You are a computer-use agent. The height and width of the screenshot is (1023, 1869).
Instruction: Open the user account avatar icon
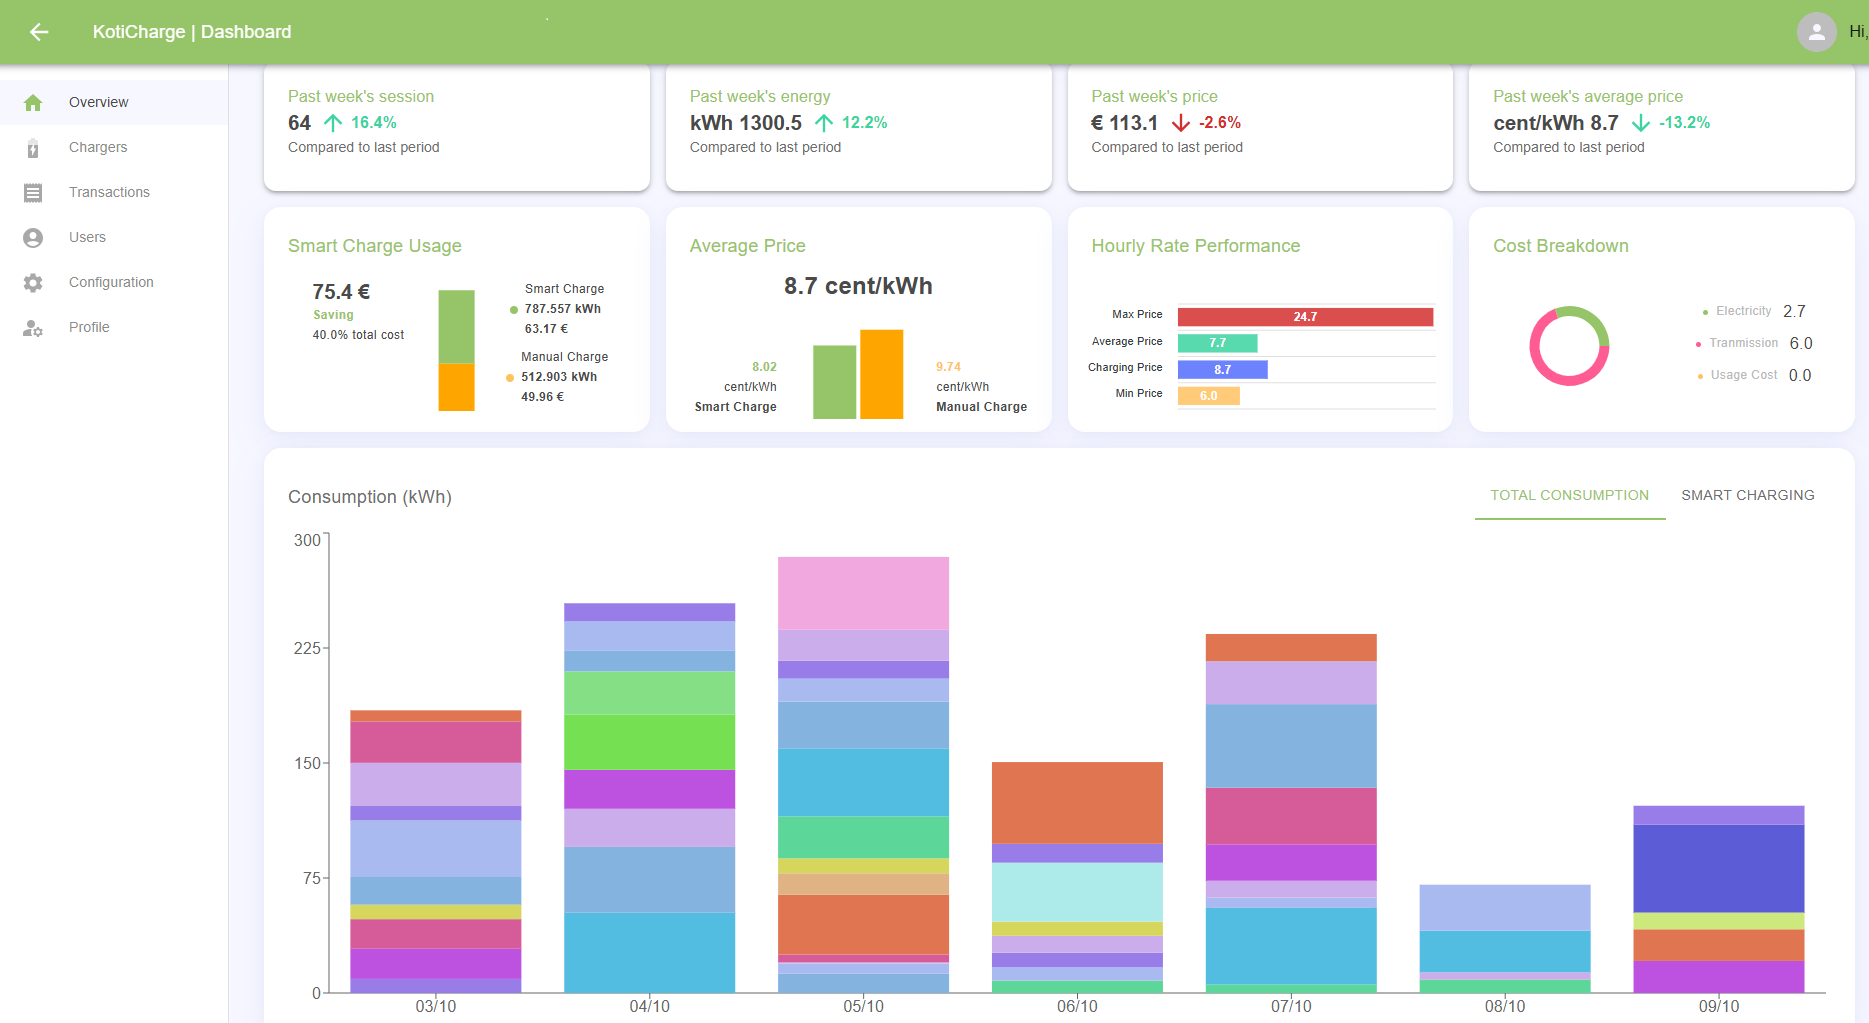[x=1816, y=32]
